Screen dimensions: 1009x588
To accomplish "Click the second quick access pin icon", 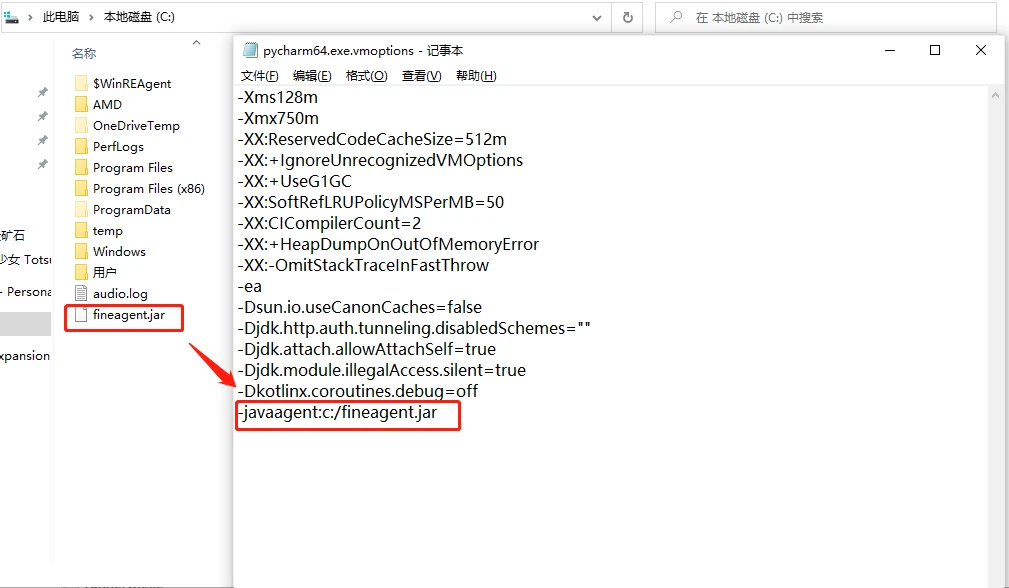I will click(x=42, y=116).
